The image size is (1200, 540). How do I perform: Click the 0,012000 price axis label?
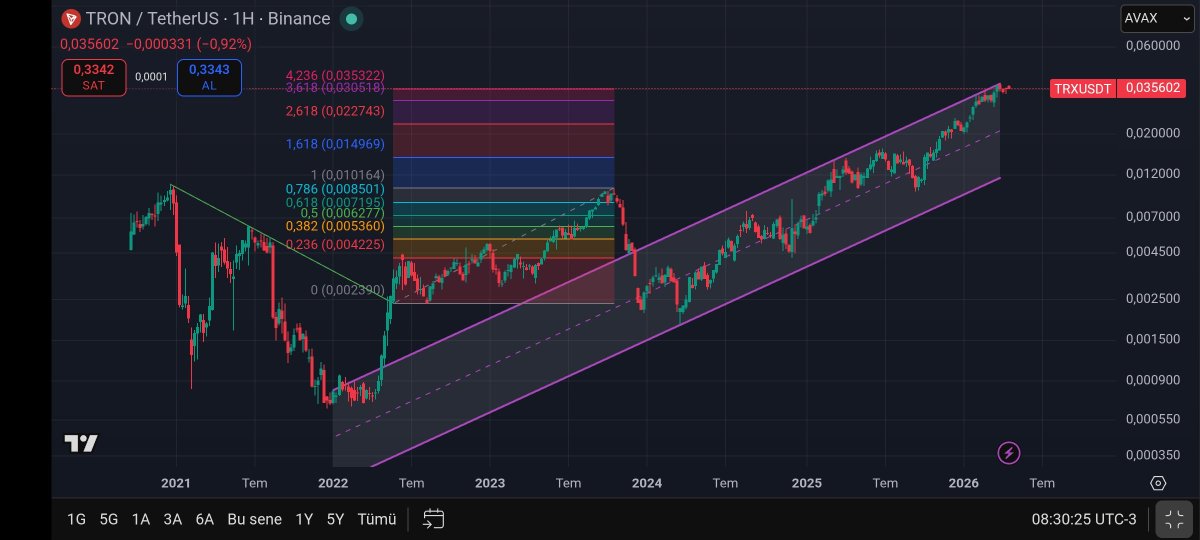point(1153,174)
